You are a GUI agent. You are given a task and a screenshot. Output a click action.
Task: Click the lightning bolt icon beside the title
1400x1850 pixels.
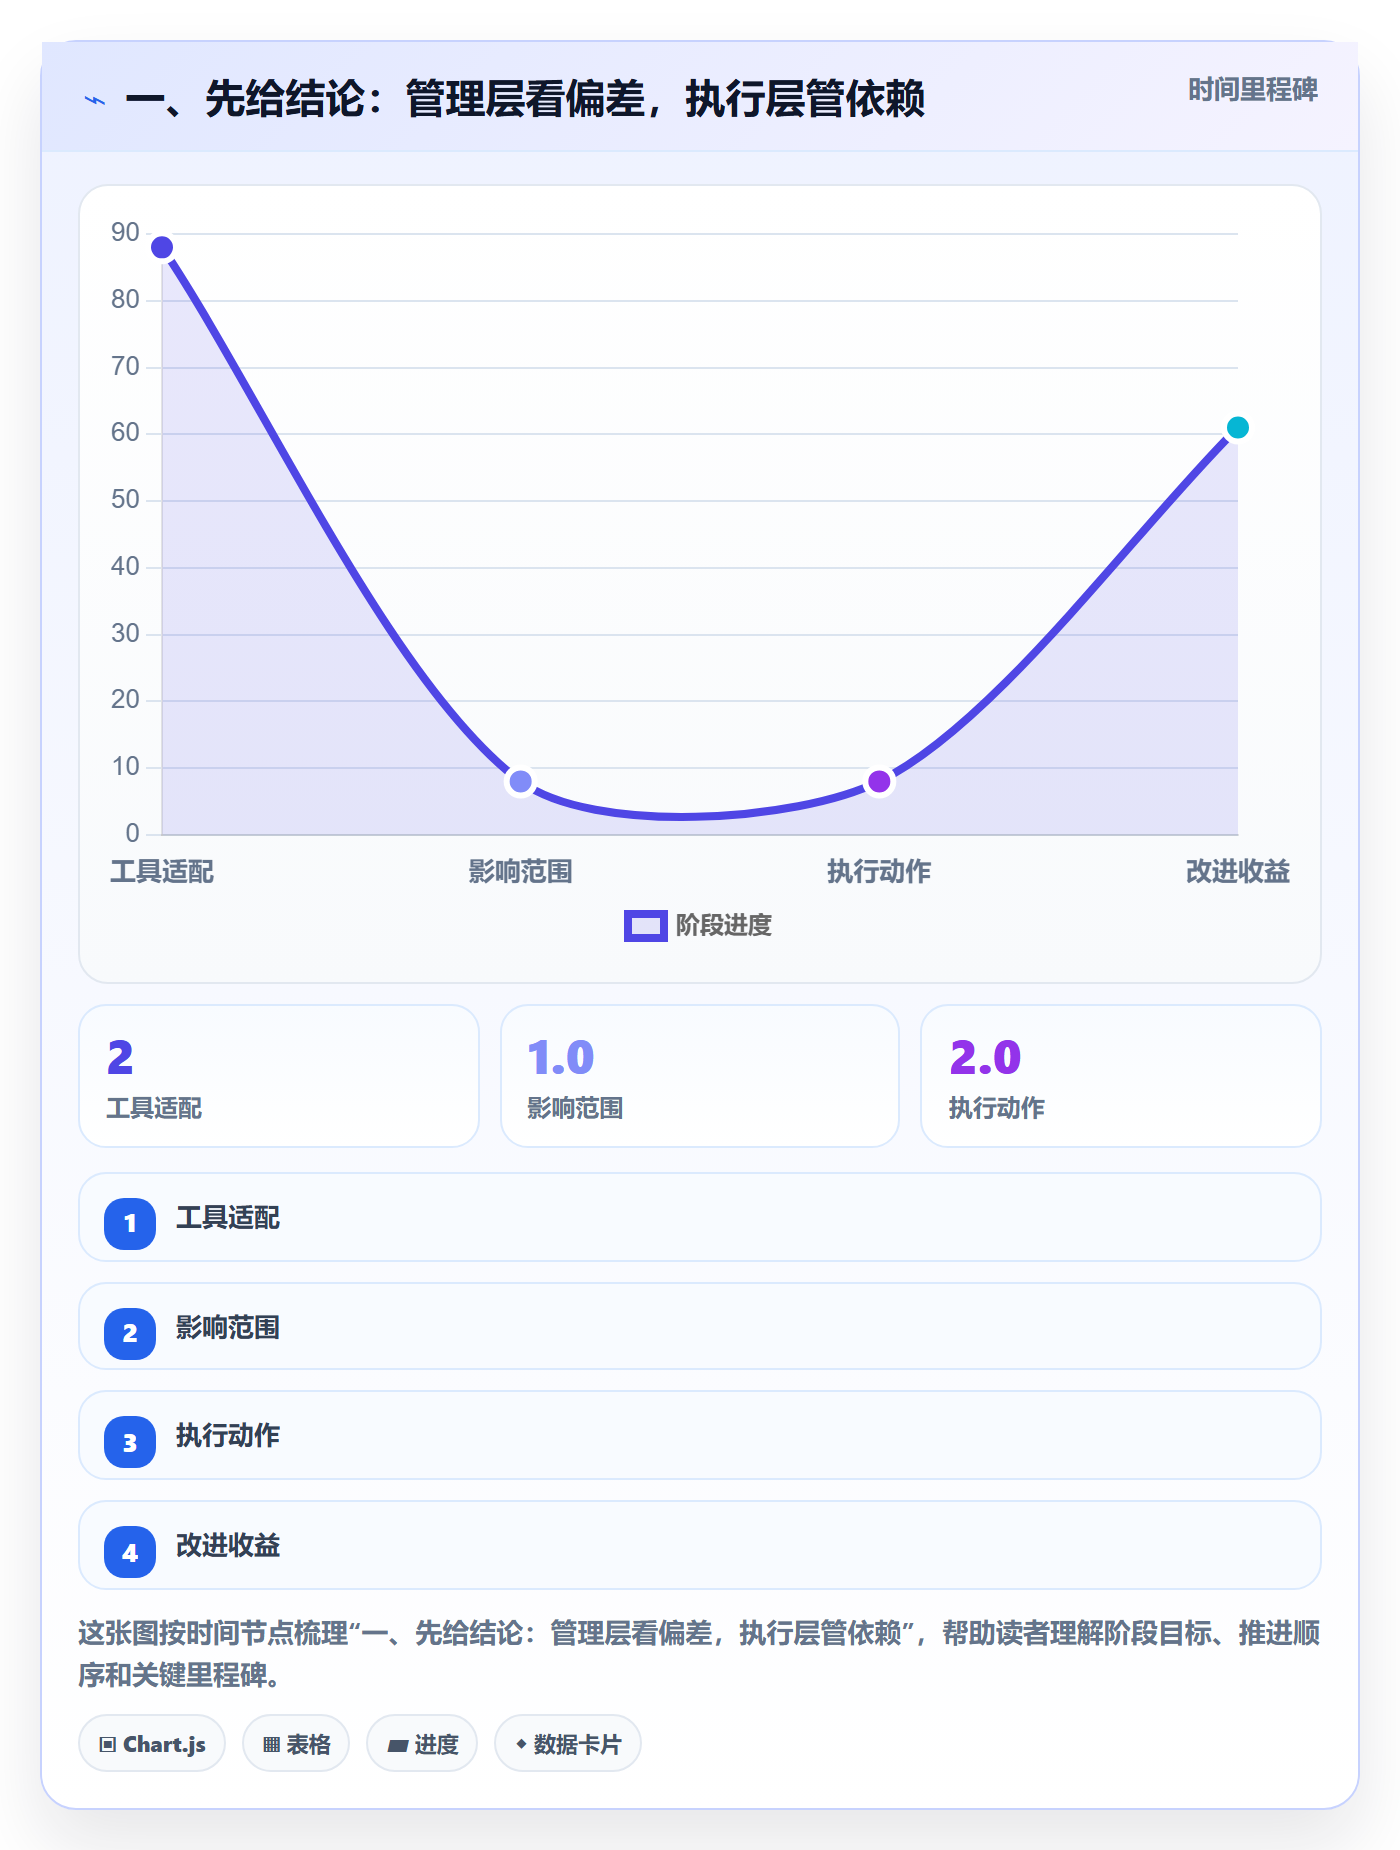tap(95, 100)
